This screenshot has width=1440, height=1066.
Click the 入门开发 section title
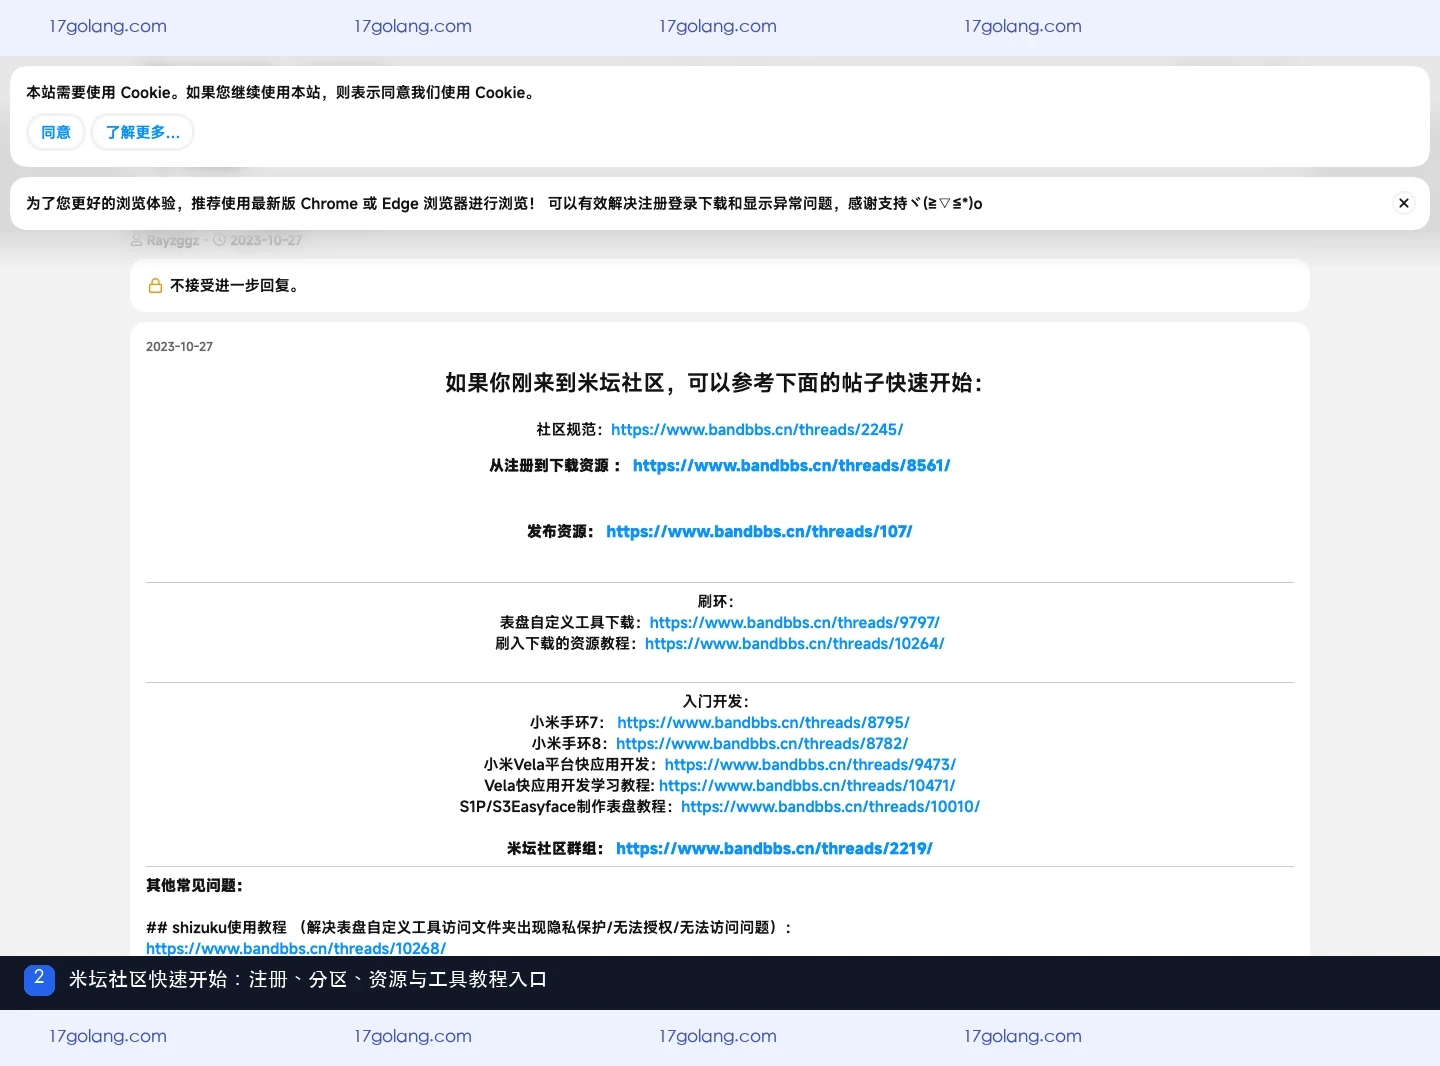click(x=716, y=702)
